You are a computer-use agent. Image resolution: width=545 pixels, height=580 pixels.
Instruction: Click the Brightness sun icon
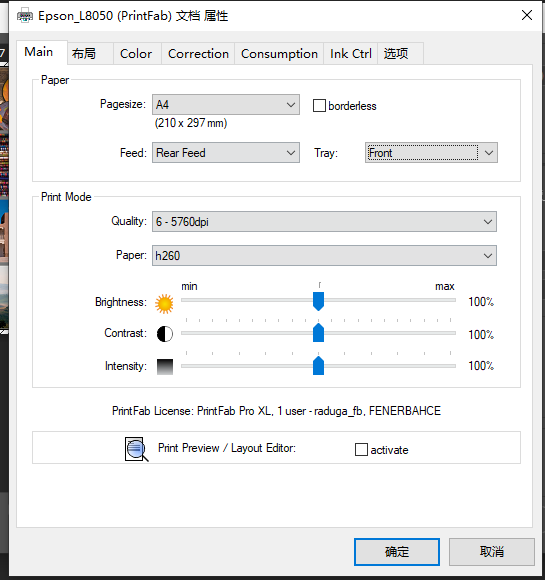[164, 304]
